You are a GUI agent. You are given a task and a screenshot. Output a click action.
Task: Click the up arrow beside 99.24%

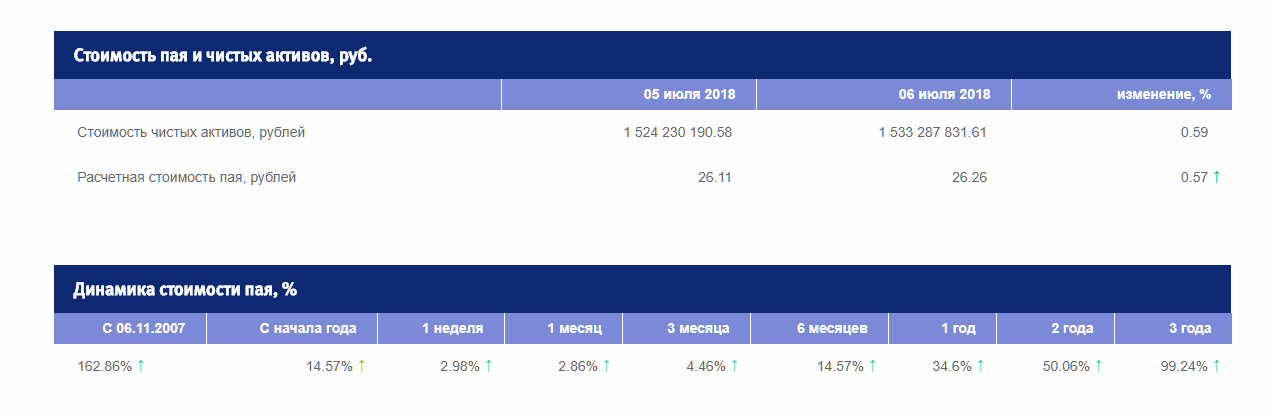[x=1216, y=366]
